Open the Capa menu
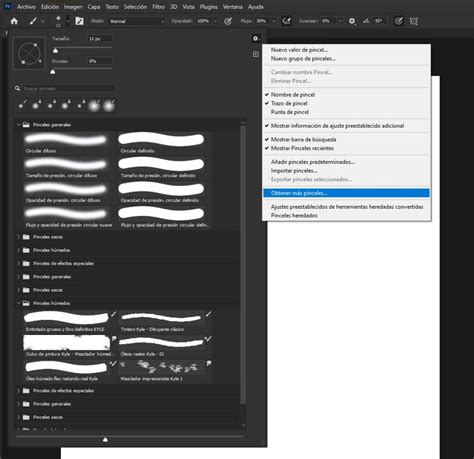474x459 pixels. [x=94, y=7]
